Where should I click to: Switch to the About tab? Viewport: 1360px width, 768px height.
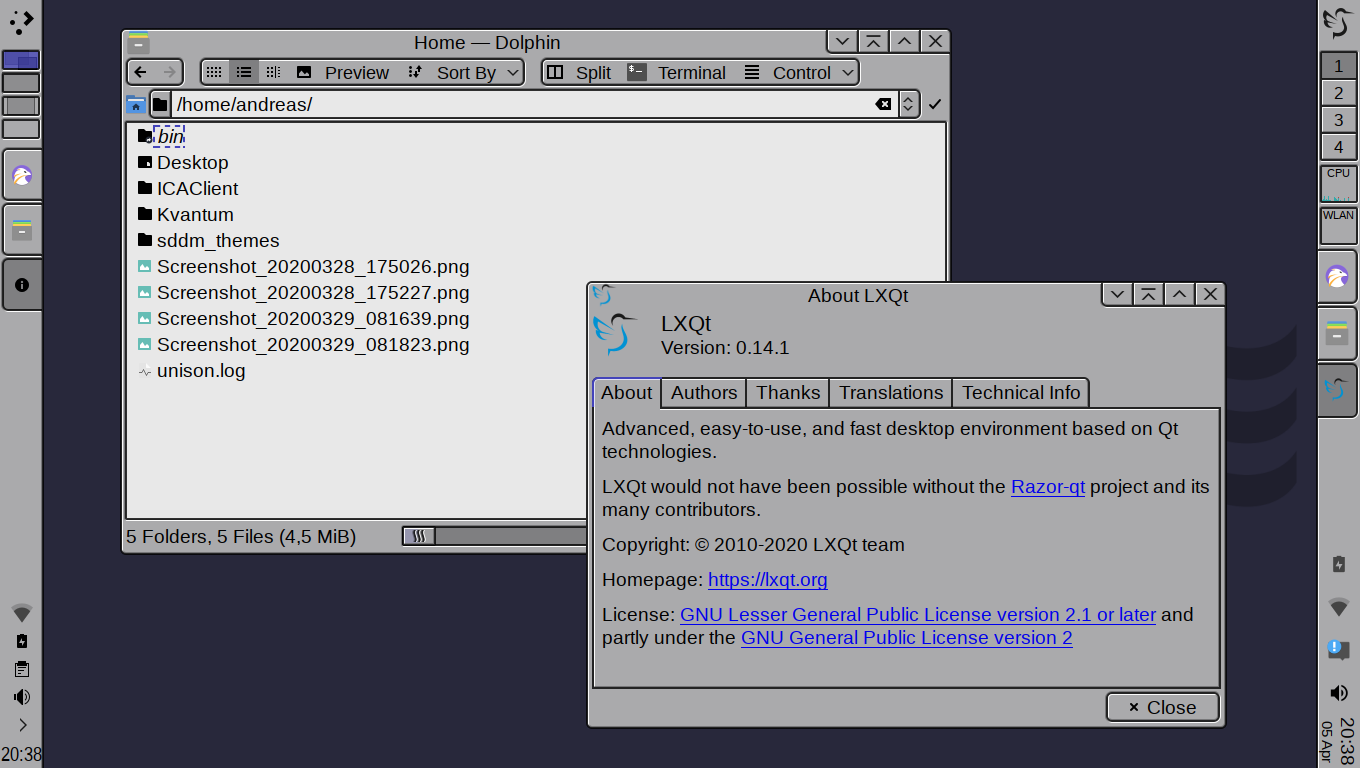click(x=626, y=393)
